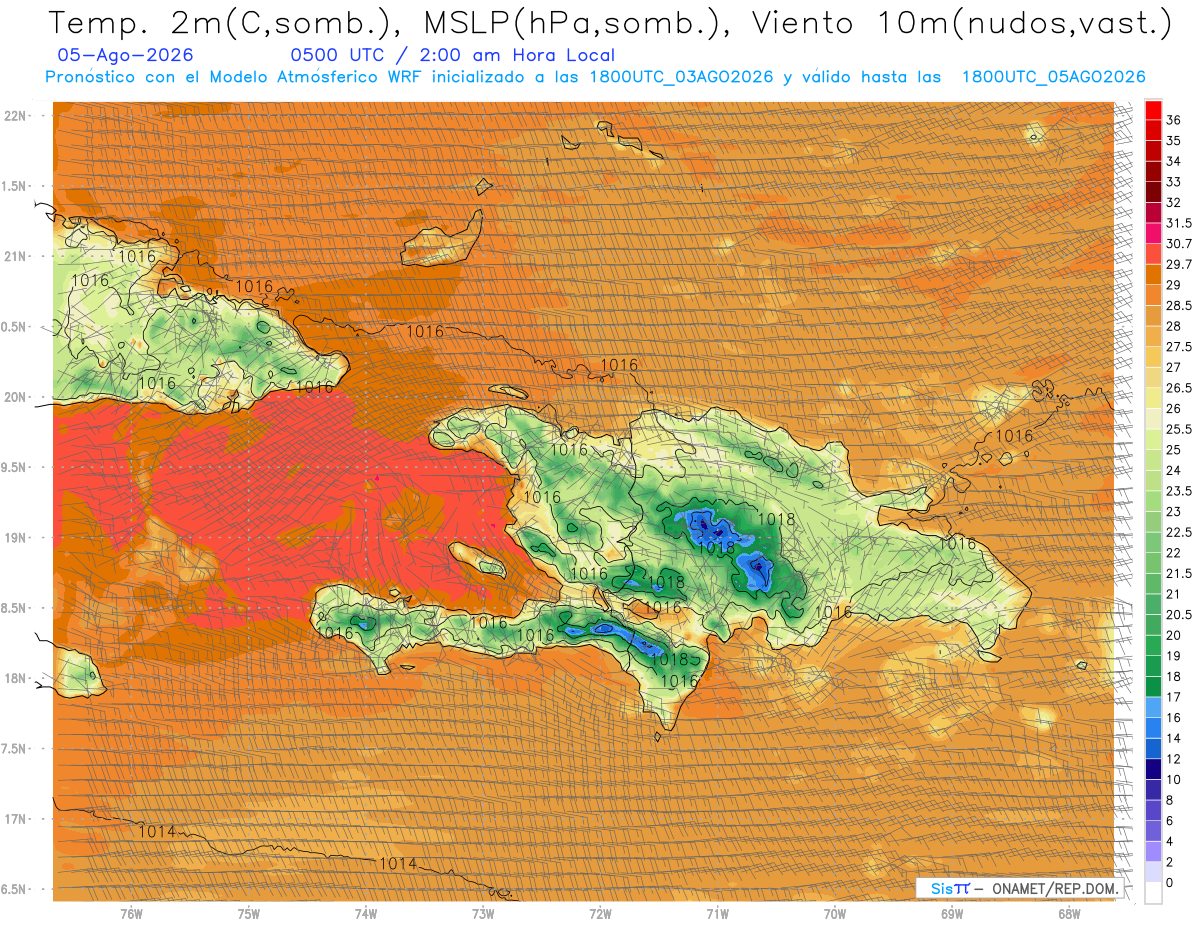The image size is (1200, 927).
Task: Click the '0500 UTC / 2:00 am Hora Local' text
Action: point(452,55)
